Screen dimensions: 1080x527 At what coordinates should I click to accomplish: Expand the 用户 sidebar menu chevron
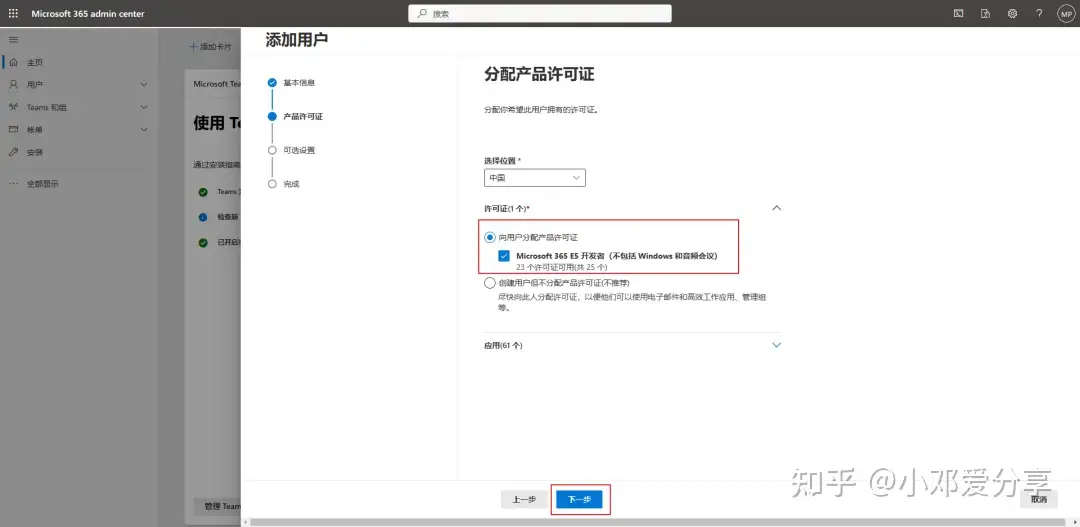click(144, 85)
